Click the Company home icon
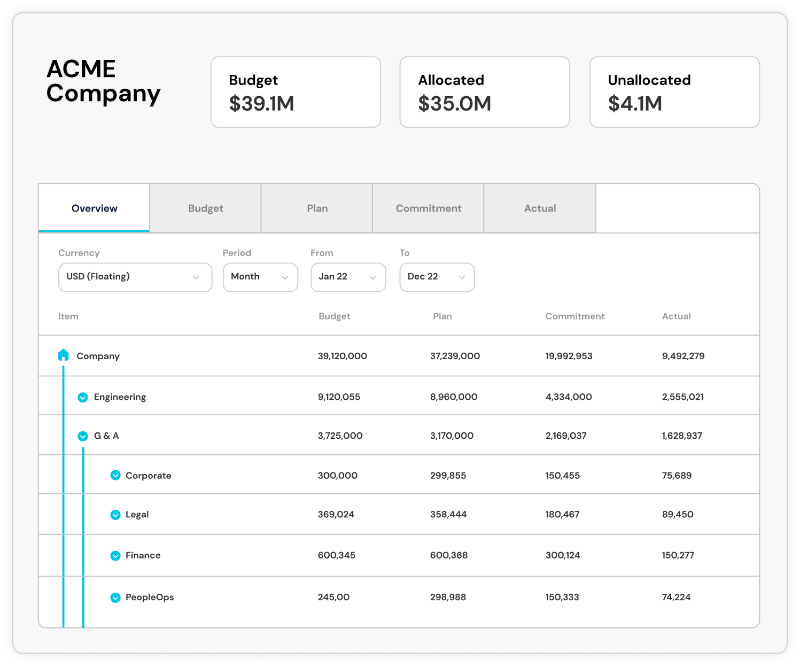Image resolution: width=800 pixels, height=667 pixels. (x=63, y=355)
